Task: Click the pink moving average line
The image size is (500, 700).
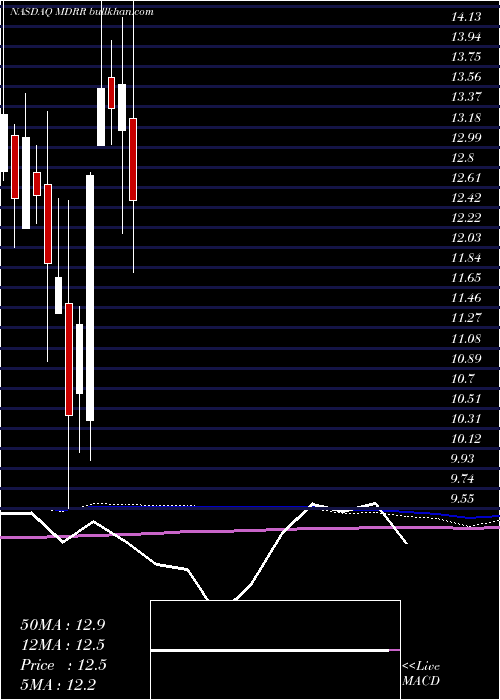Action: point(250,530)
